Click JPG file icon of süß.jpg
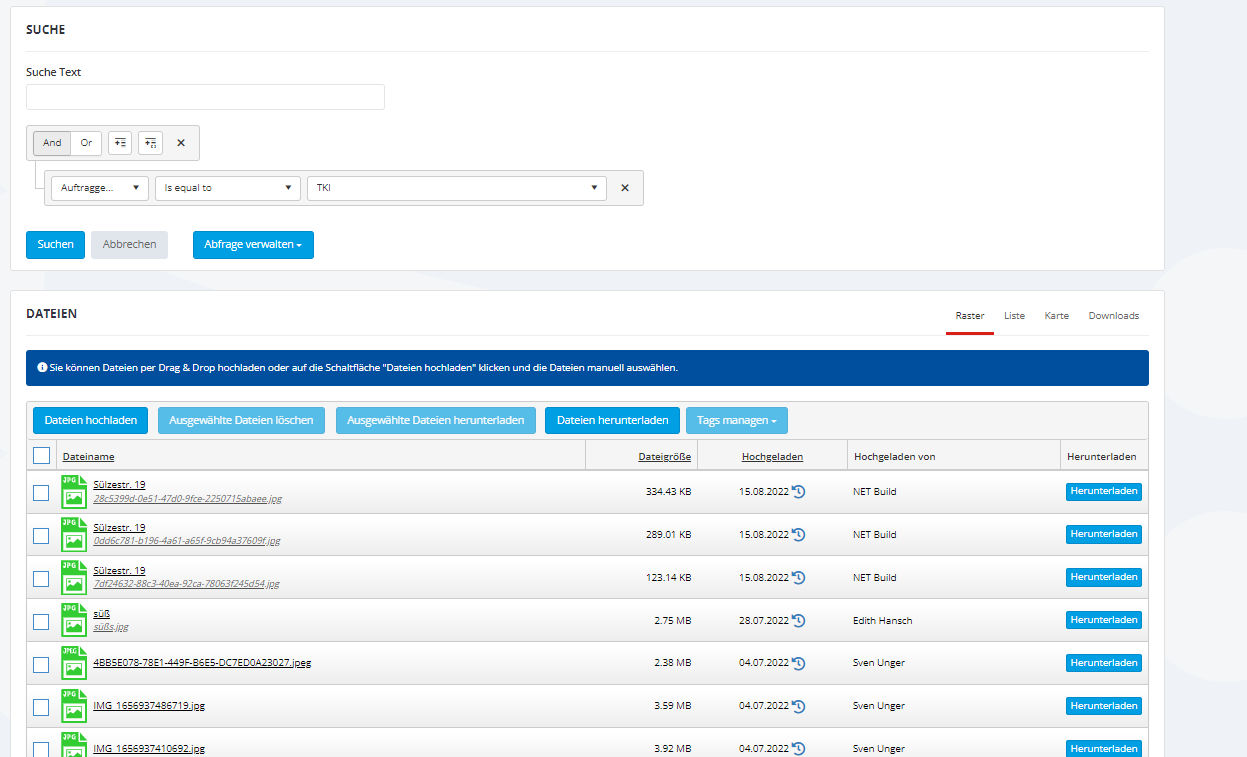This screenshot has width=1247, height=757. point(73,620)
